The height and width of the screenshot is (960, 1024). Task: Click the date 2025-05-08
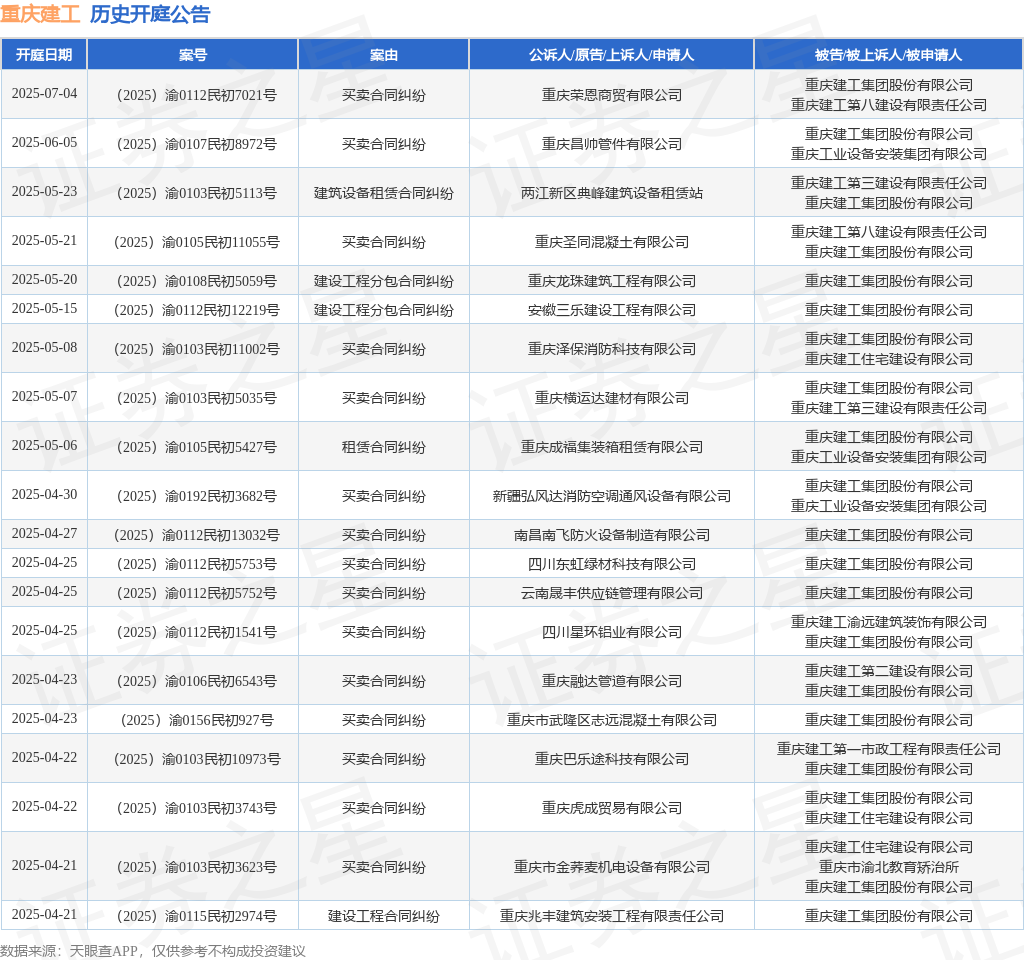pyautogui.click(x=44, y=347)
